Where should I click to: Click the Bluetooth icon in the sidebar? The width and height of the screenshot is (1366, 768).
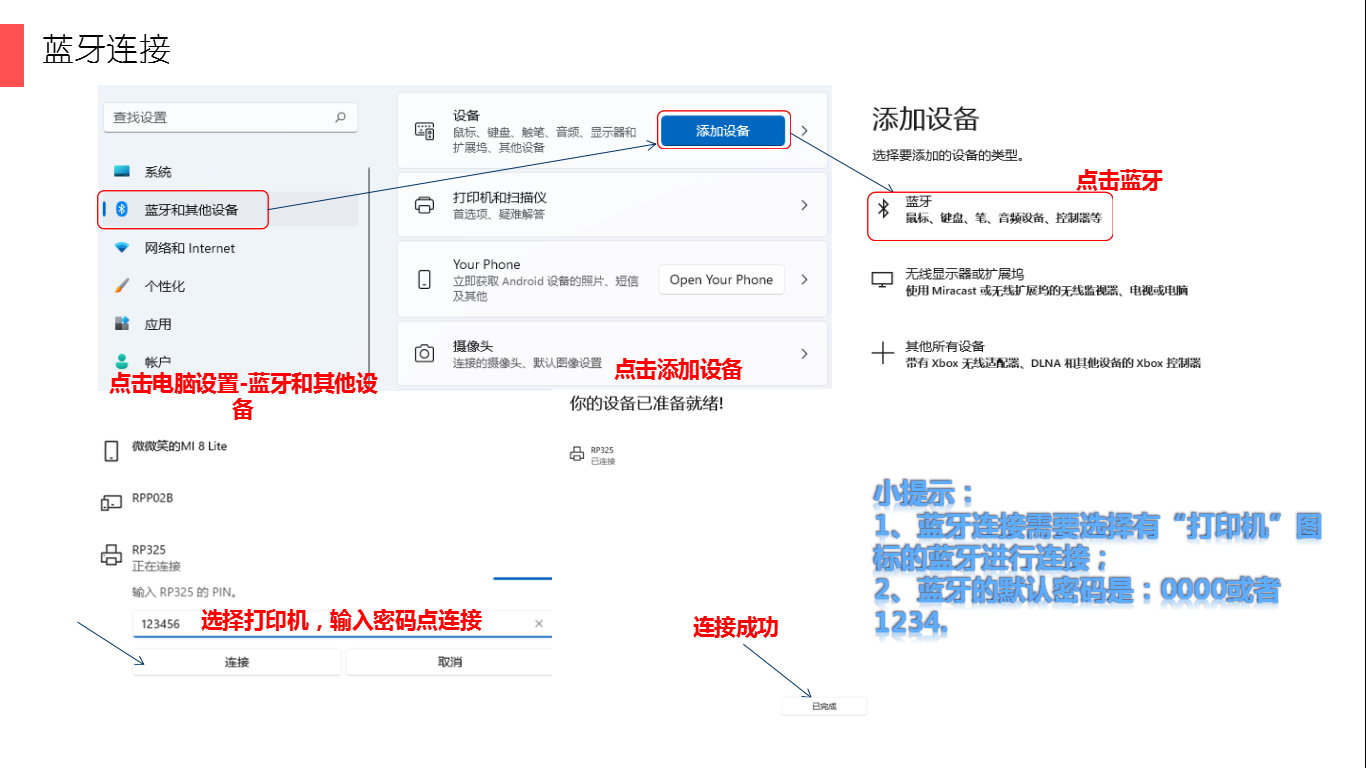[x=122, y=209]
